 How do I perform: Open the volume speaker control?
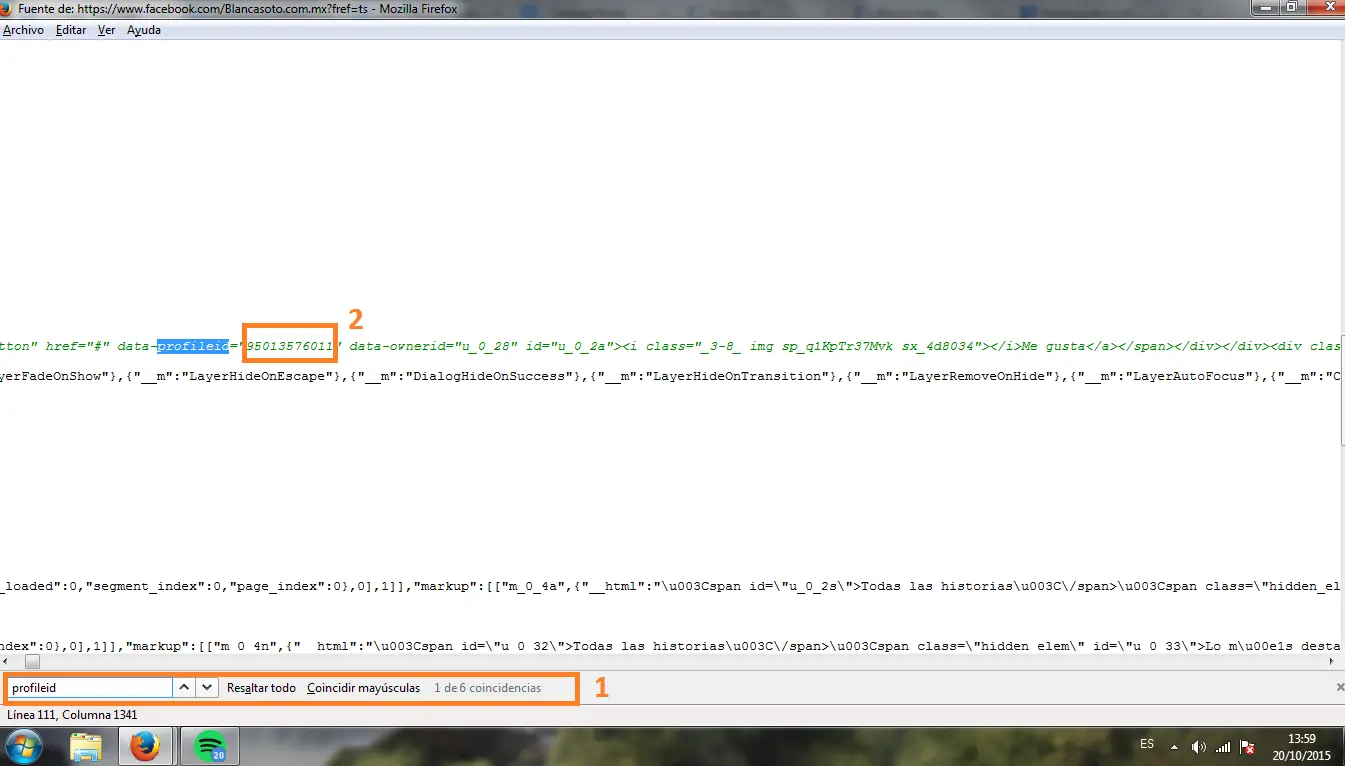tap(1199, 747)
